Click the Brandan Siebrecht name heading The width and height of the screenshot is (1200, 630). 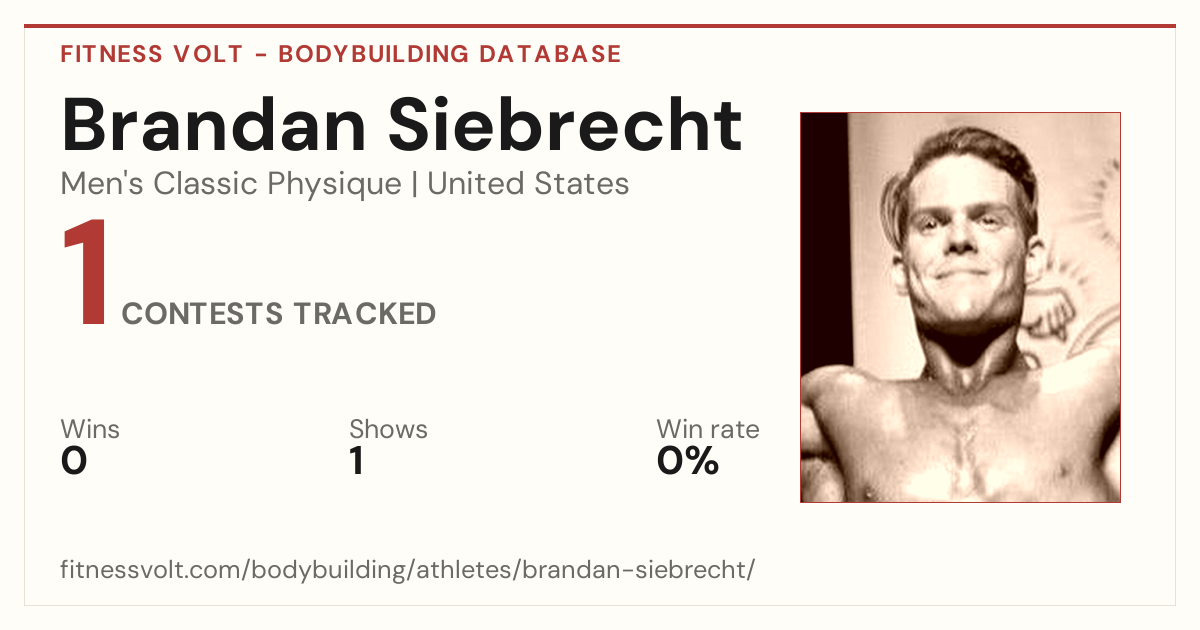[x=402, y=125]
